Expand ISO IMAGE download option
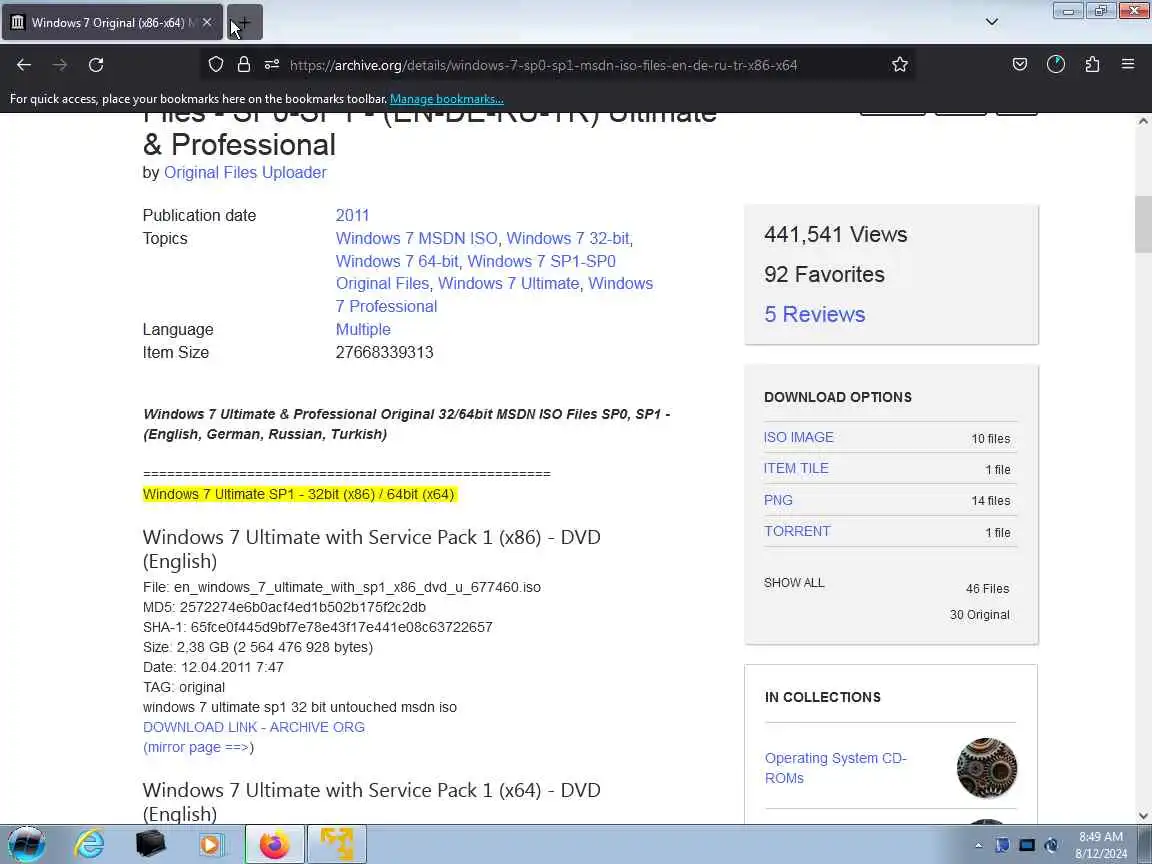Screen dimensions: 1152x864 (799, 437)
